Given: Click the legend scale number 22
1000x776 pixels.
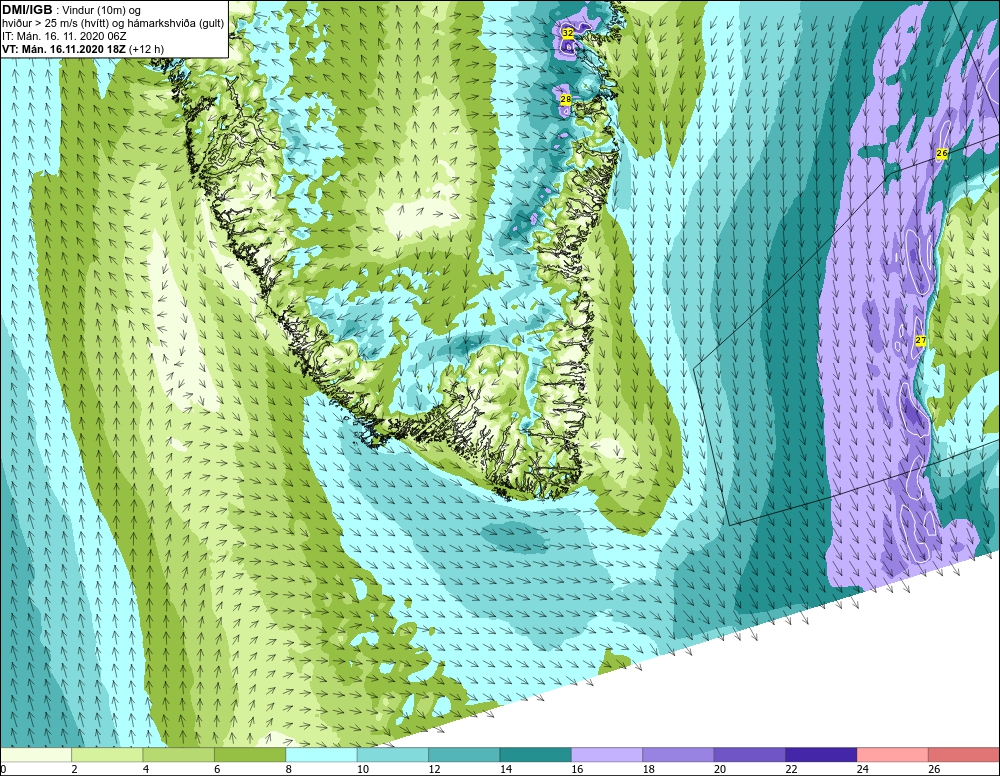Looking at the screenshot, I should pos(791,769).
